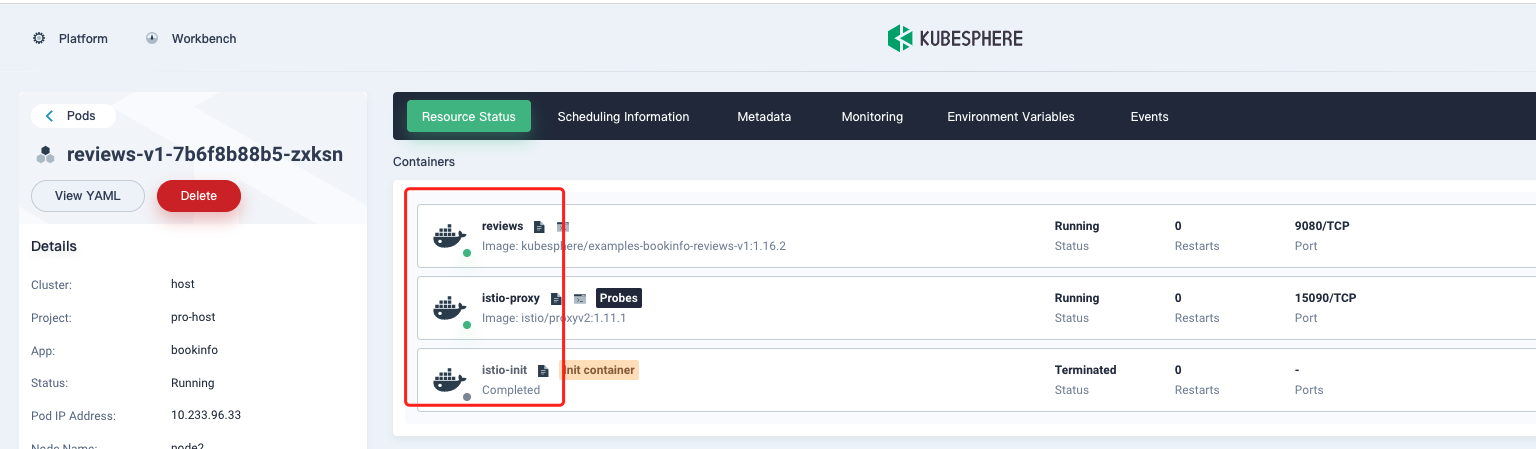1536x449 pixels.
Task: Click image text kubesphere/examples-bookinfo-reviews-v1:1.16.2
Action: [652, 246]
